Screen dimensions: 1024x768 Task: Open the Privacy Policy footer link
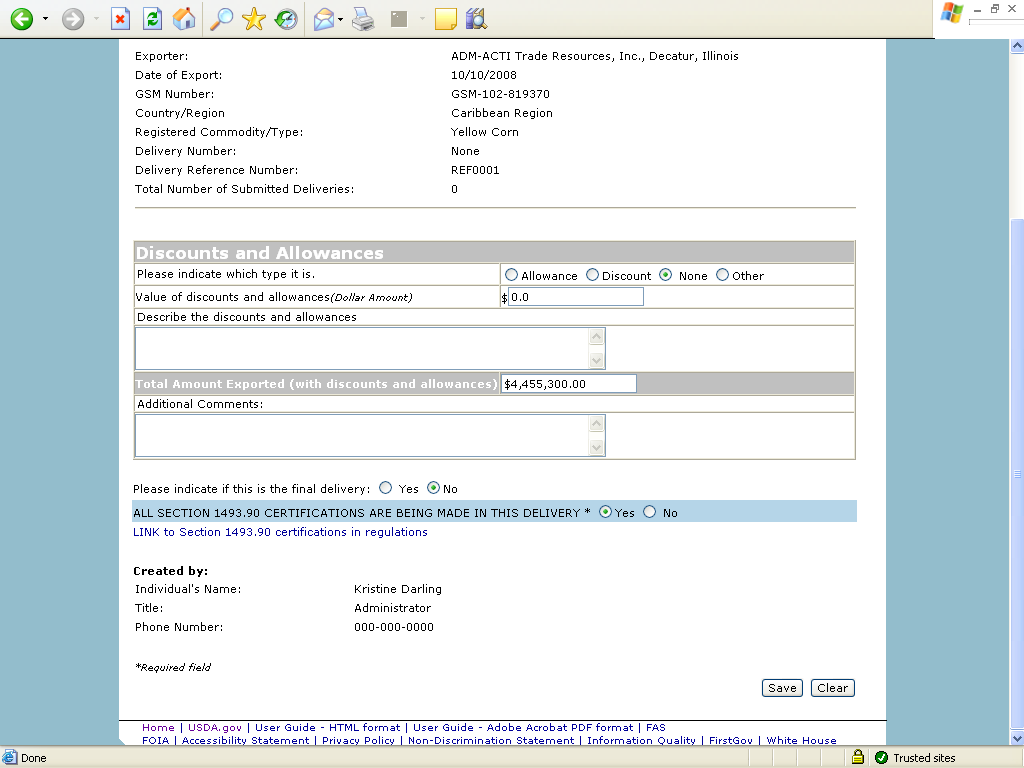(x=358, y=741)
